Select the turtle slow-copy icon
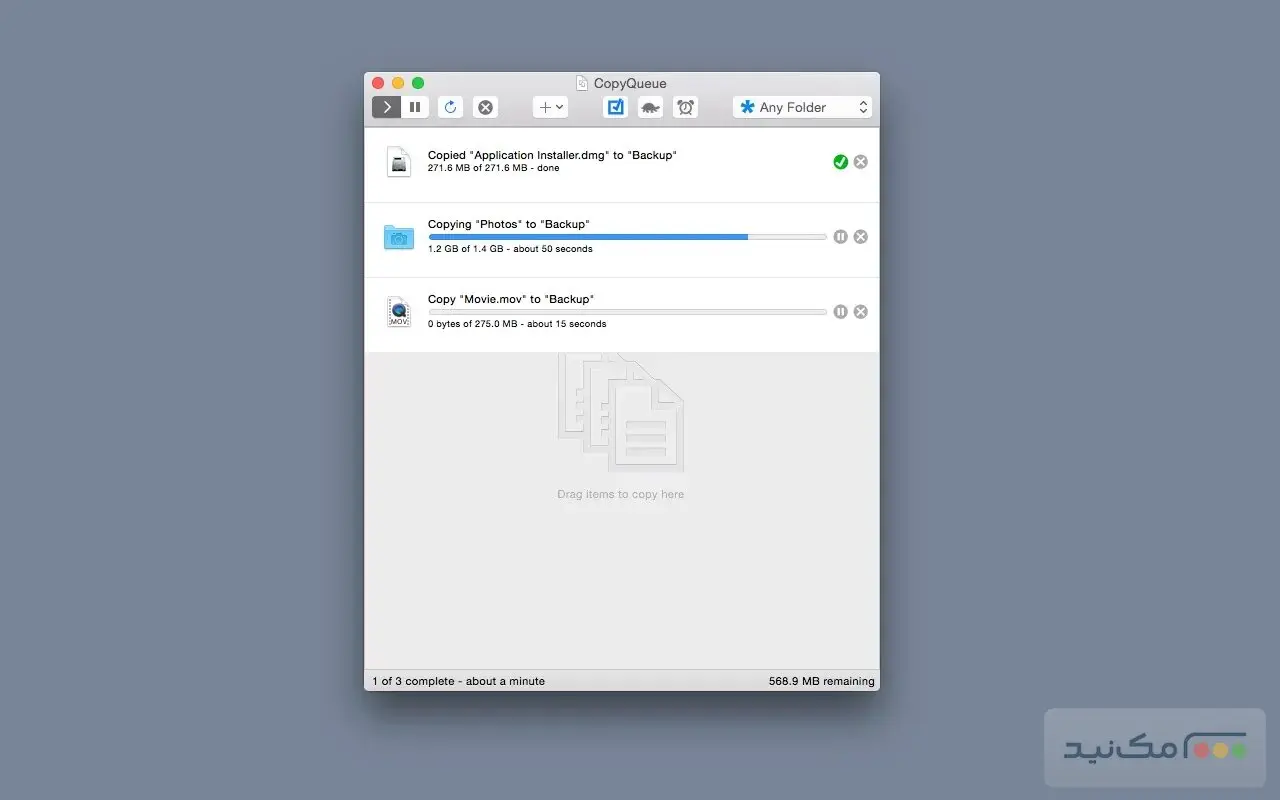The height and width of the screenshot is (800, 1280). (x=650, y=107)
